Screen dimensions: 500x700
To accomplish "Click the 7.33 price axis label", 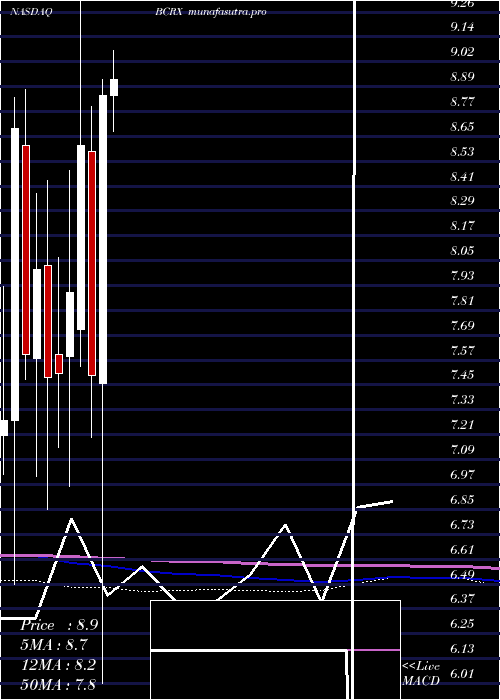I will click(x=462, y=400).
